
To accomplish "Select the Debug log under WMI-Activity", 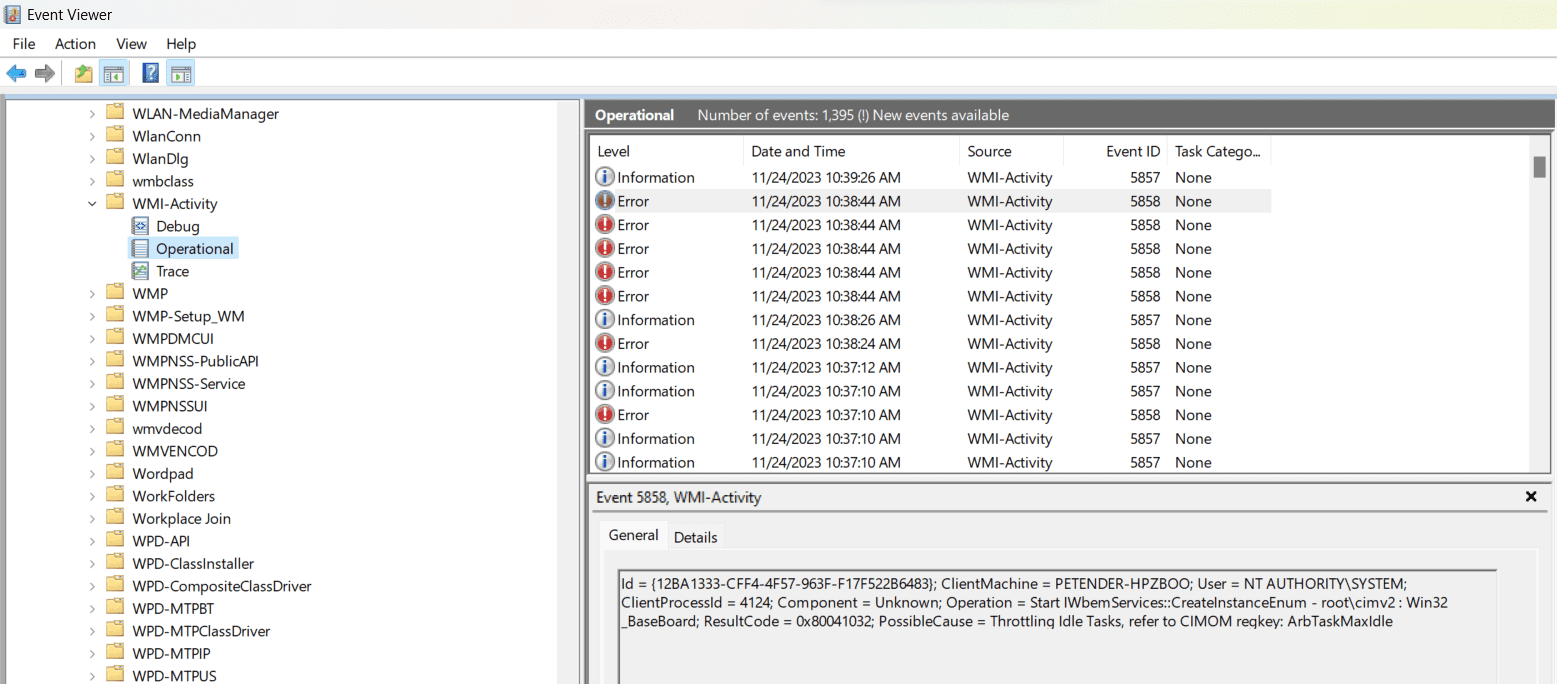I will pyautogui.click(x=177, y=225).
